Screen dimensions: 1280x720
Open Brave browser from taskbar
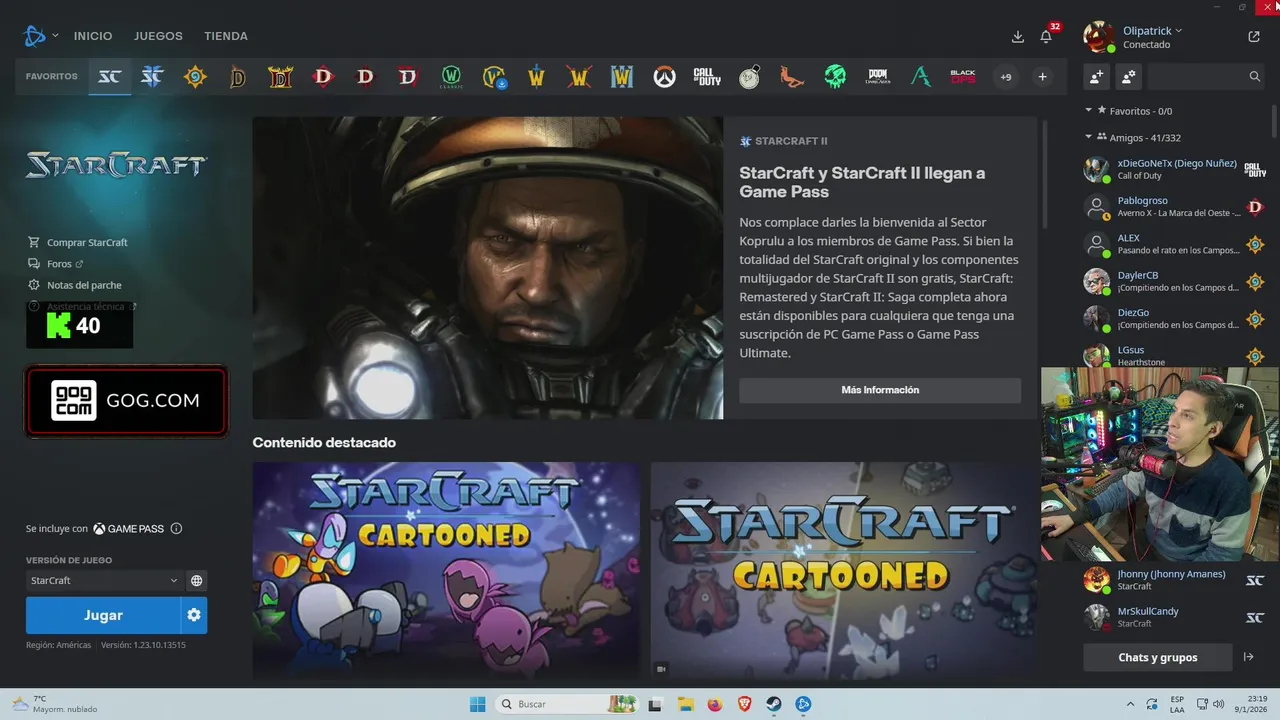(744, 704)
